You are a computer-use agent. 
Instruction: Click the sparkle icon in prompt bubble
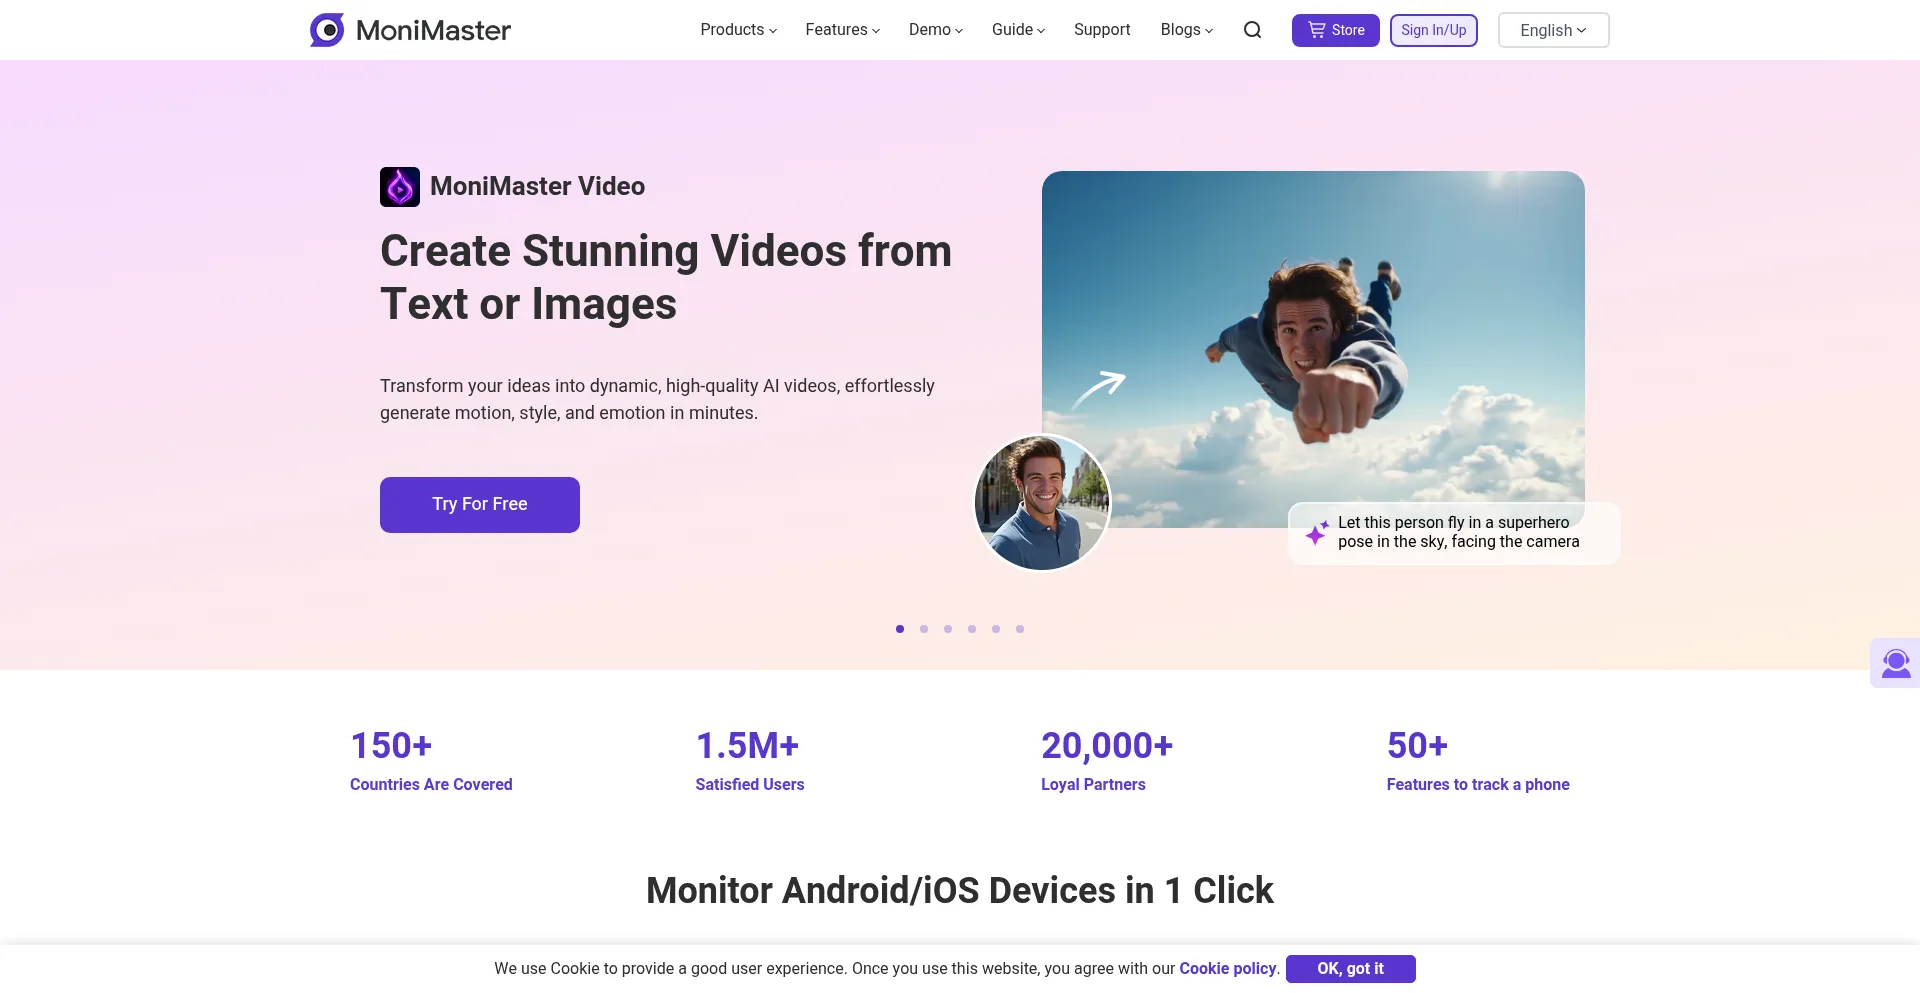pyautogui.click(x=1317, y=533)
